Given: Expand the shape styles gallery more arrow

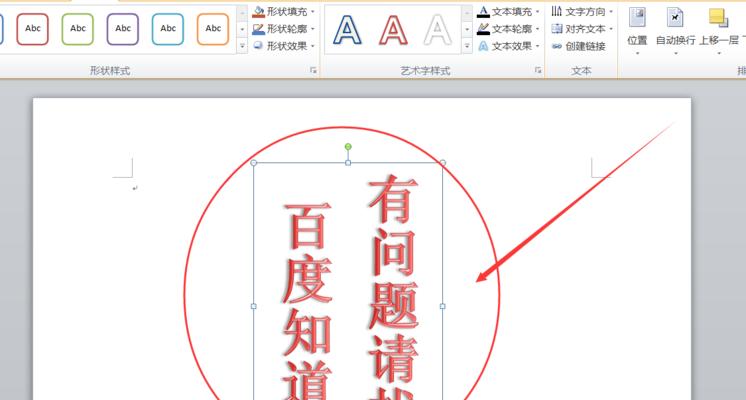Looking at the screenshot, I should pos(242,46).
